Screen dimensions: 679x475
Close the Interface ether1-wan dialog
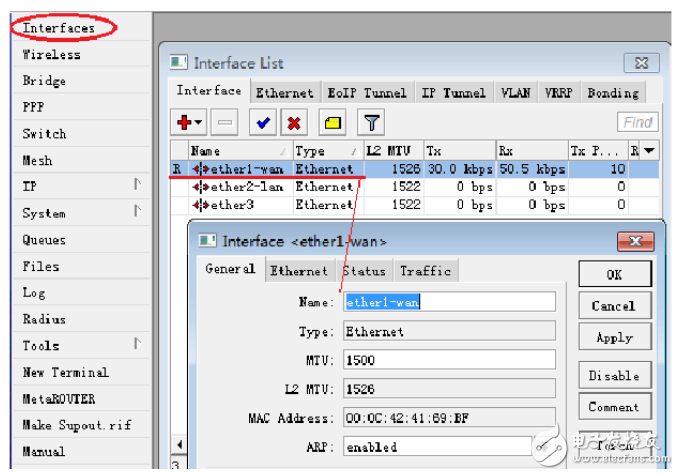(634, 241)
